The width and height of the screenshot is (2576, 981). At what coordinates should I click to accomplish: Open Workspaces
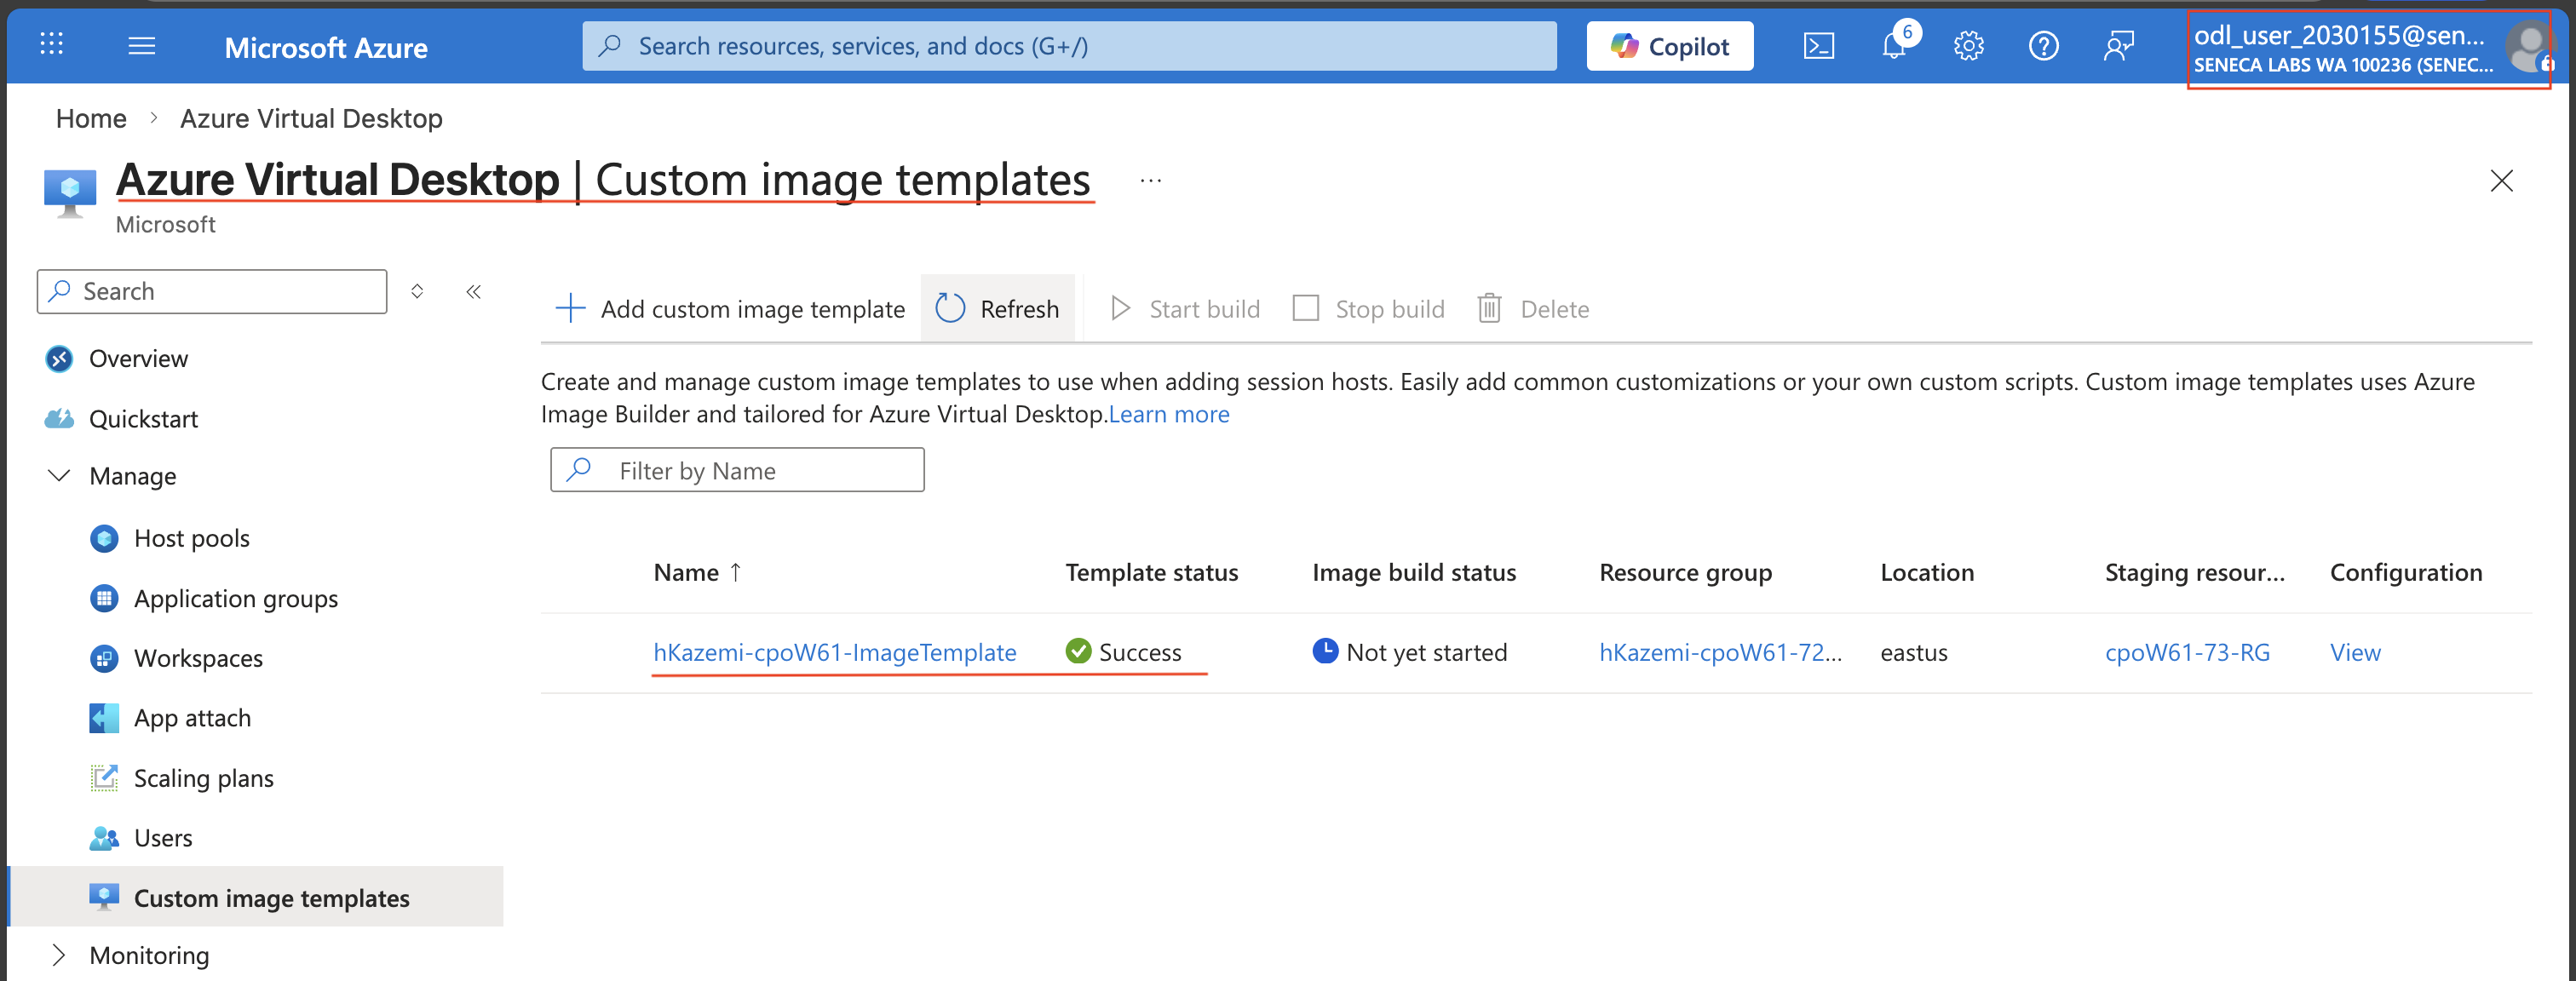coord(198,658)
